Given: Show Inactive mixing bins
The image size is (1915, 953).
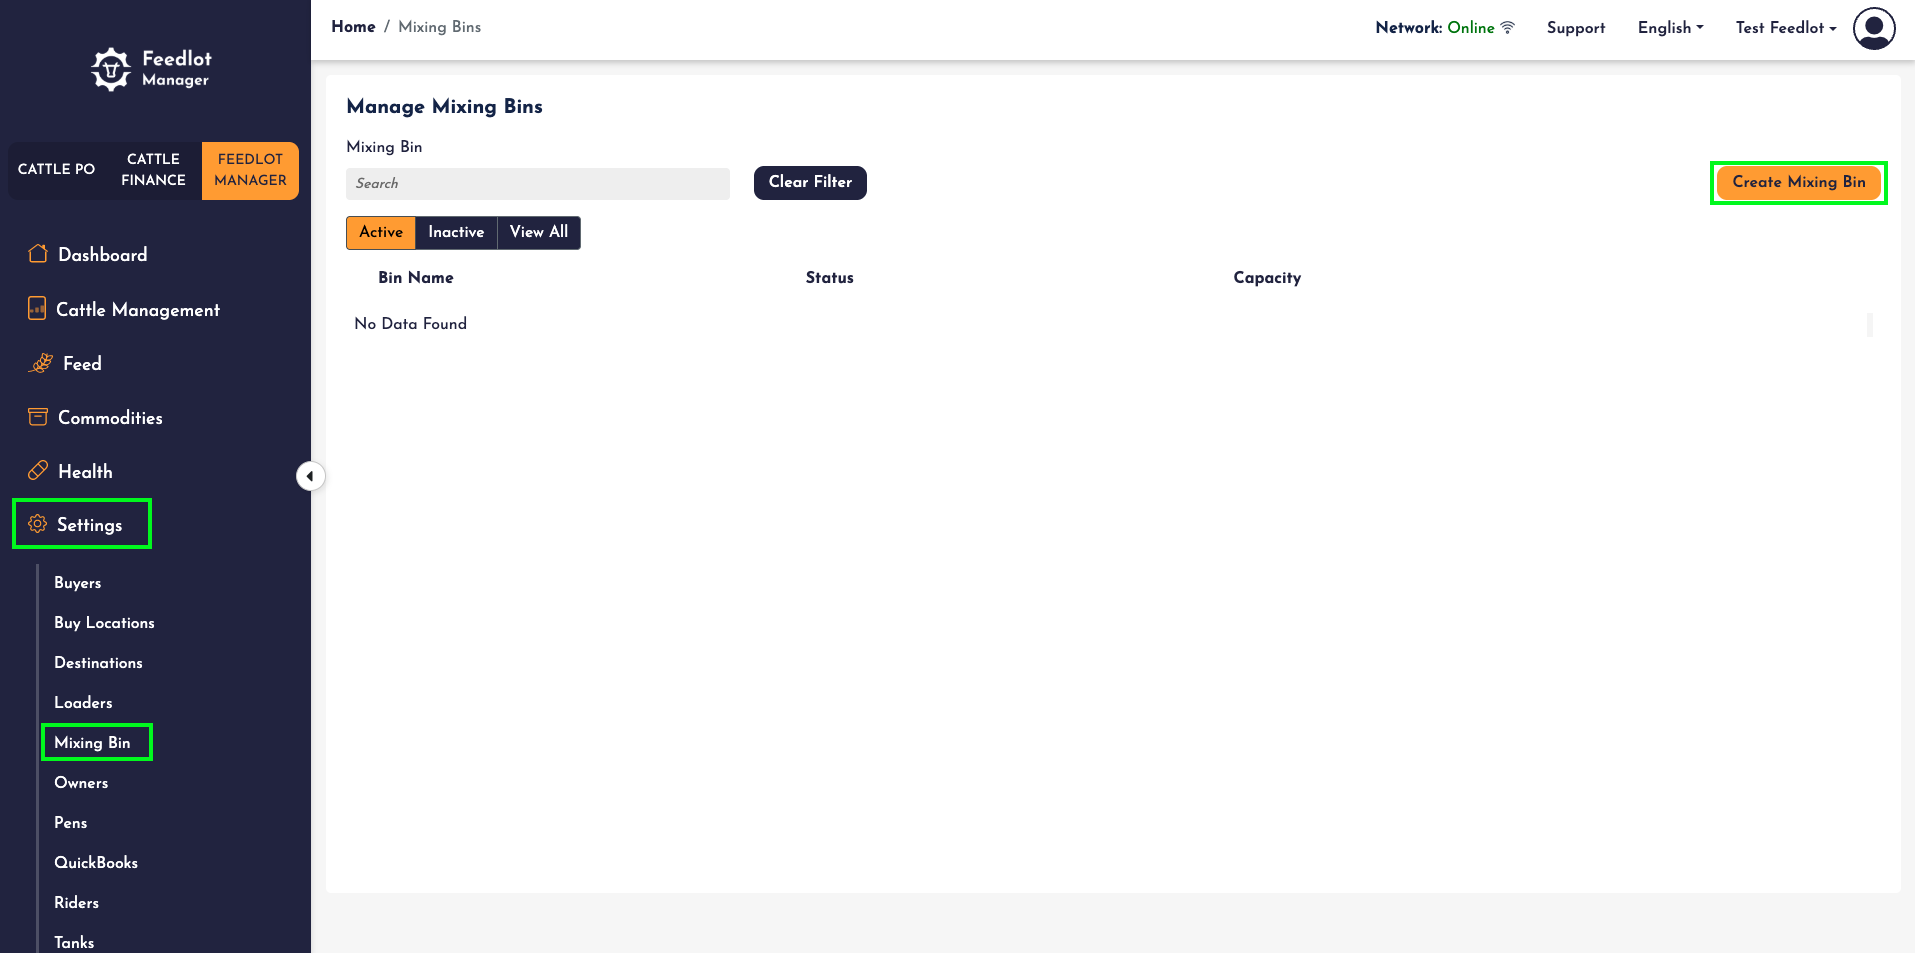Looking at the screenshot, I should pos(456,232).
